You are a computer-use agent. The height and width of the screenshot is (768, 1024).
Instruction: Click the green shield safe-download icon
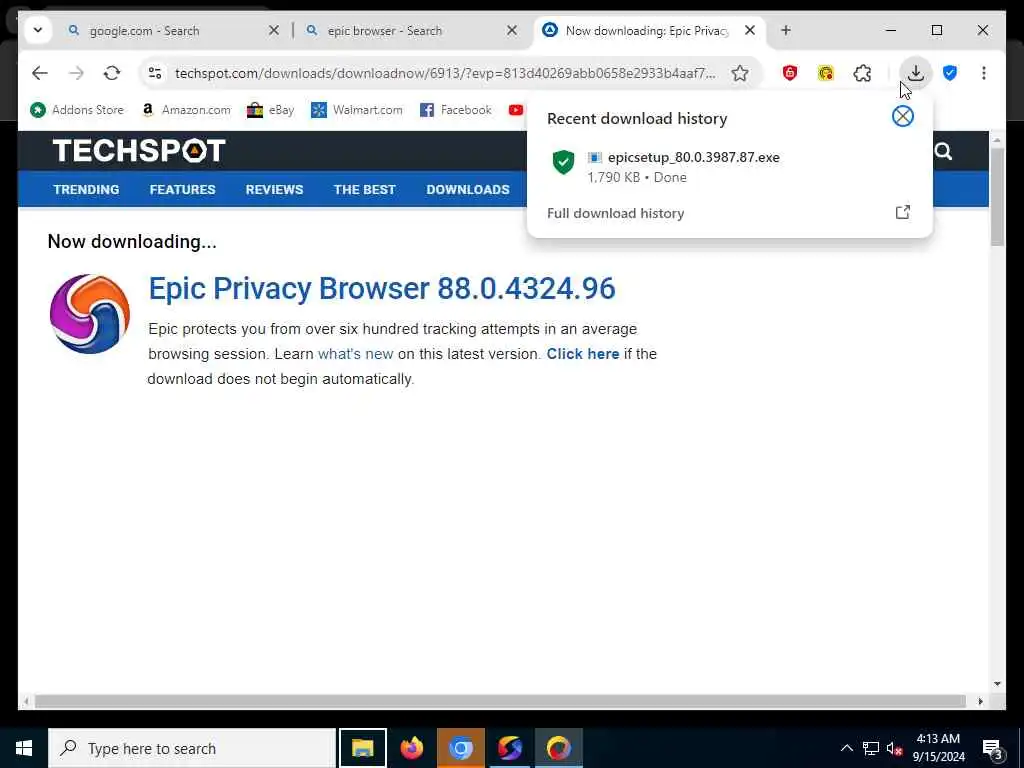click(x=563, y=162)
